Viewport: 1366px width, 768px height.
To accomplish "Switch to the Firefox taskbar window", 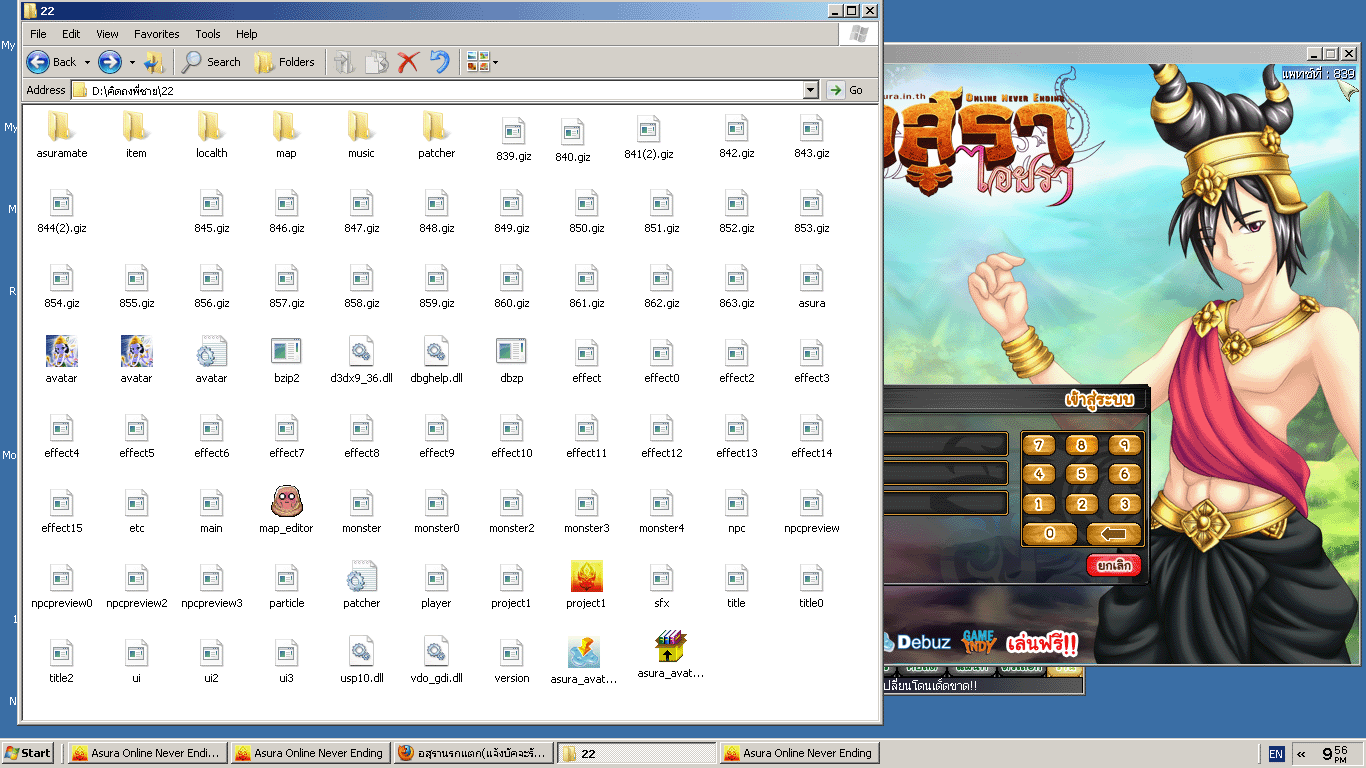I will point(472,753).
